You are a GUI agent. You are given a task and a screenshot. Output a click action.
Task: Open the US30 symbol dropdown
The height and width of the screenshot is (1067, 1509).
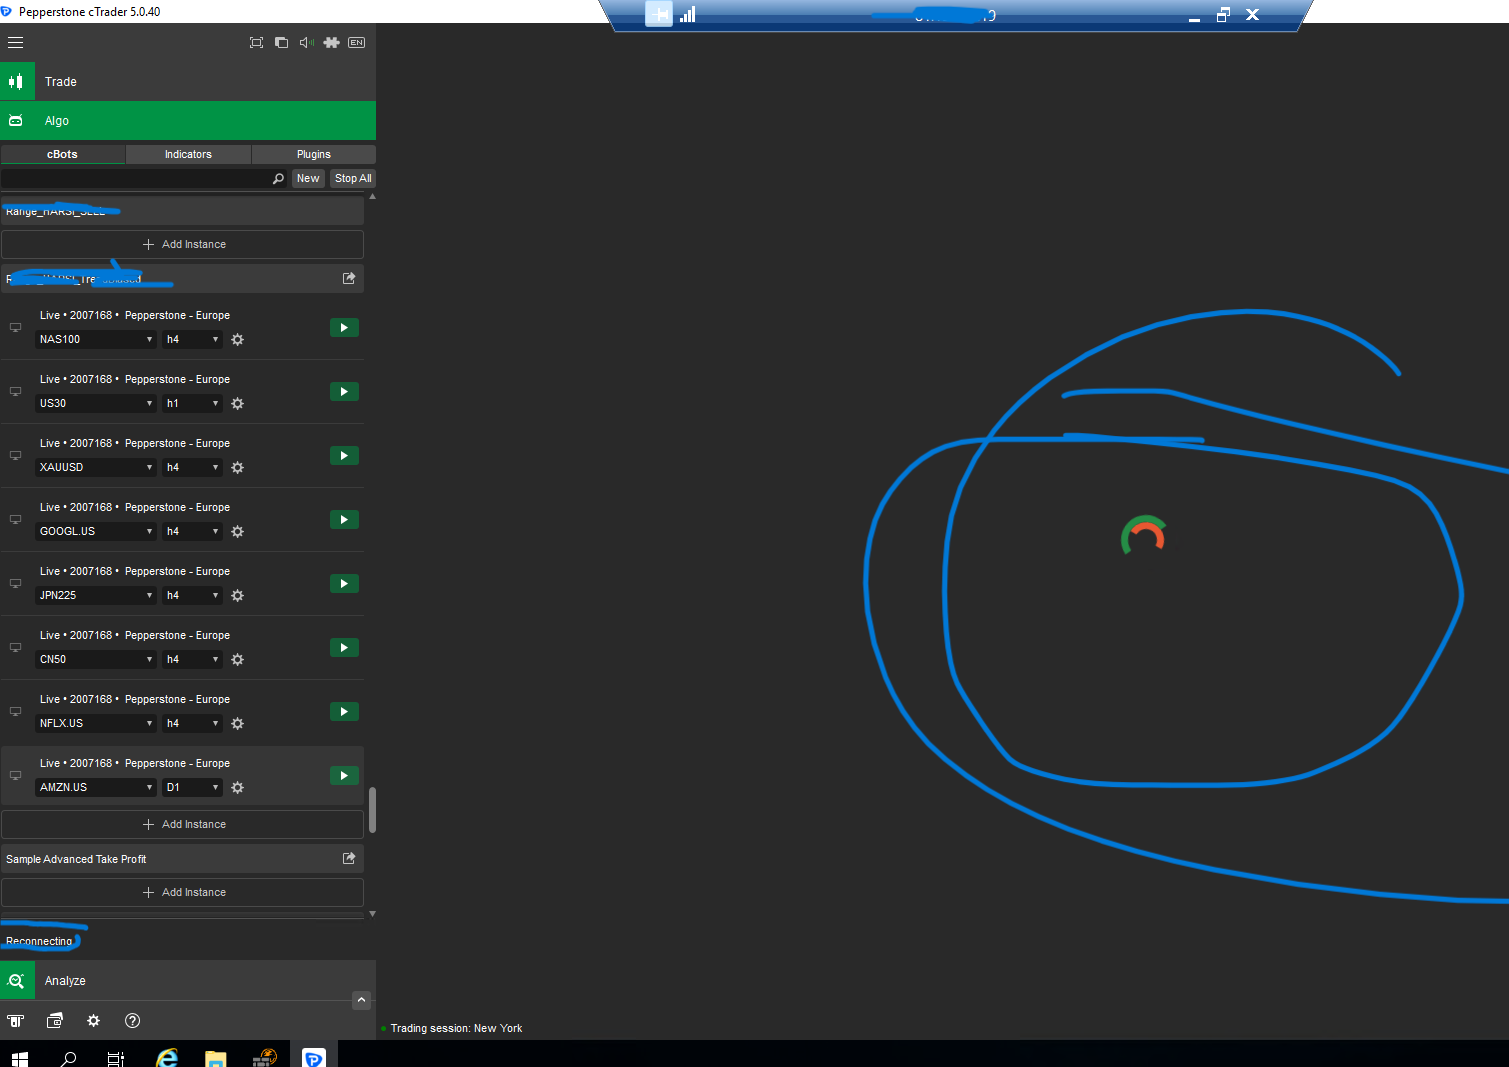tap(96, 403)
